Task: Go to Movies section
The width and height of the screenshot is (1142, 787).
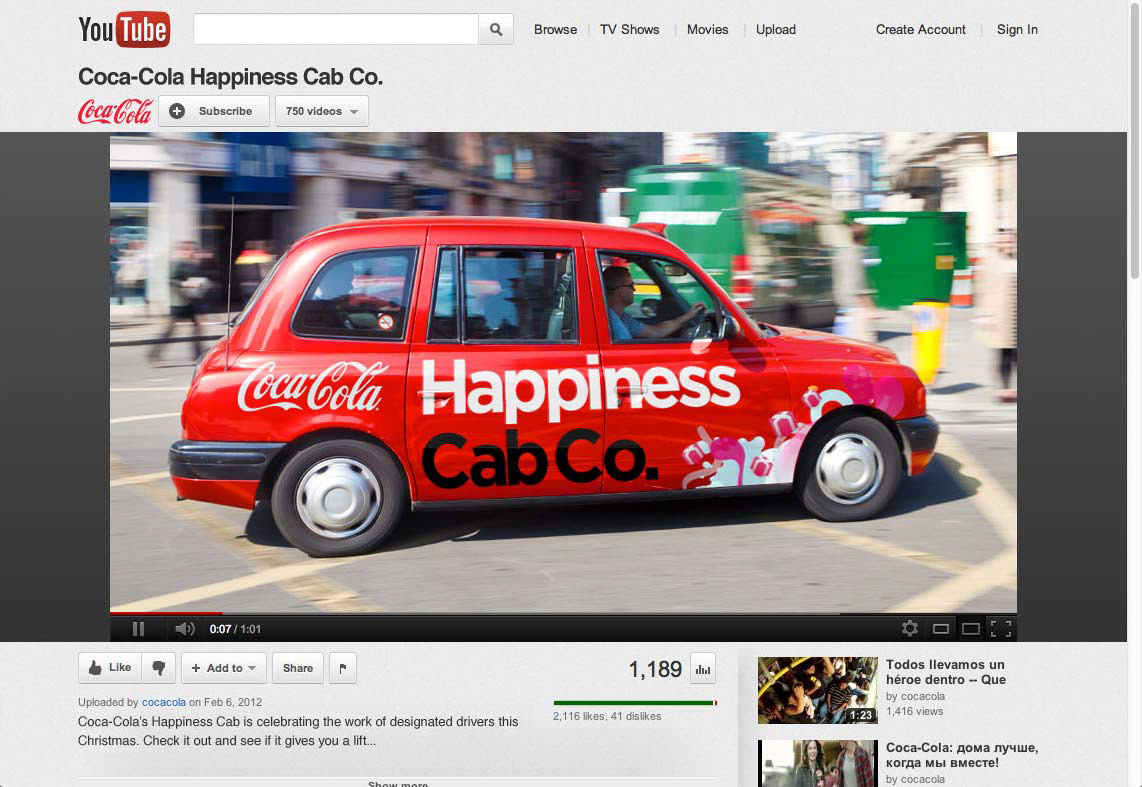Action: [707, 30]
